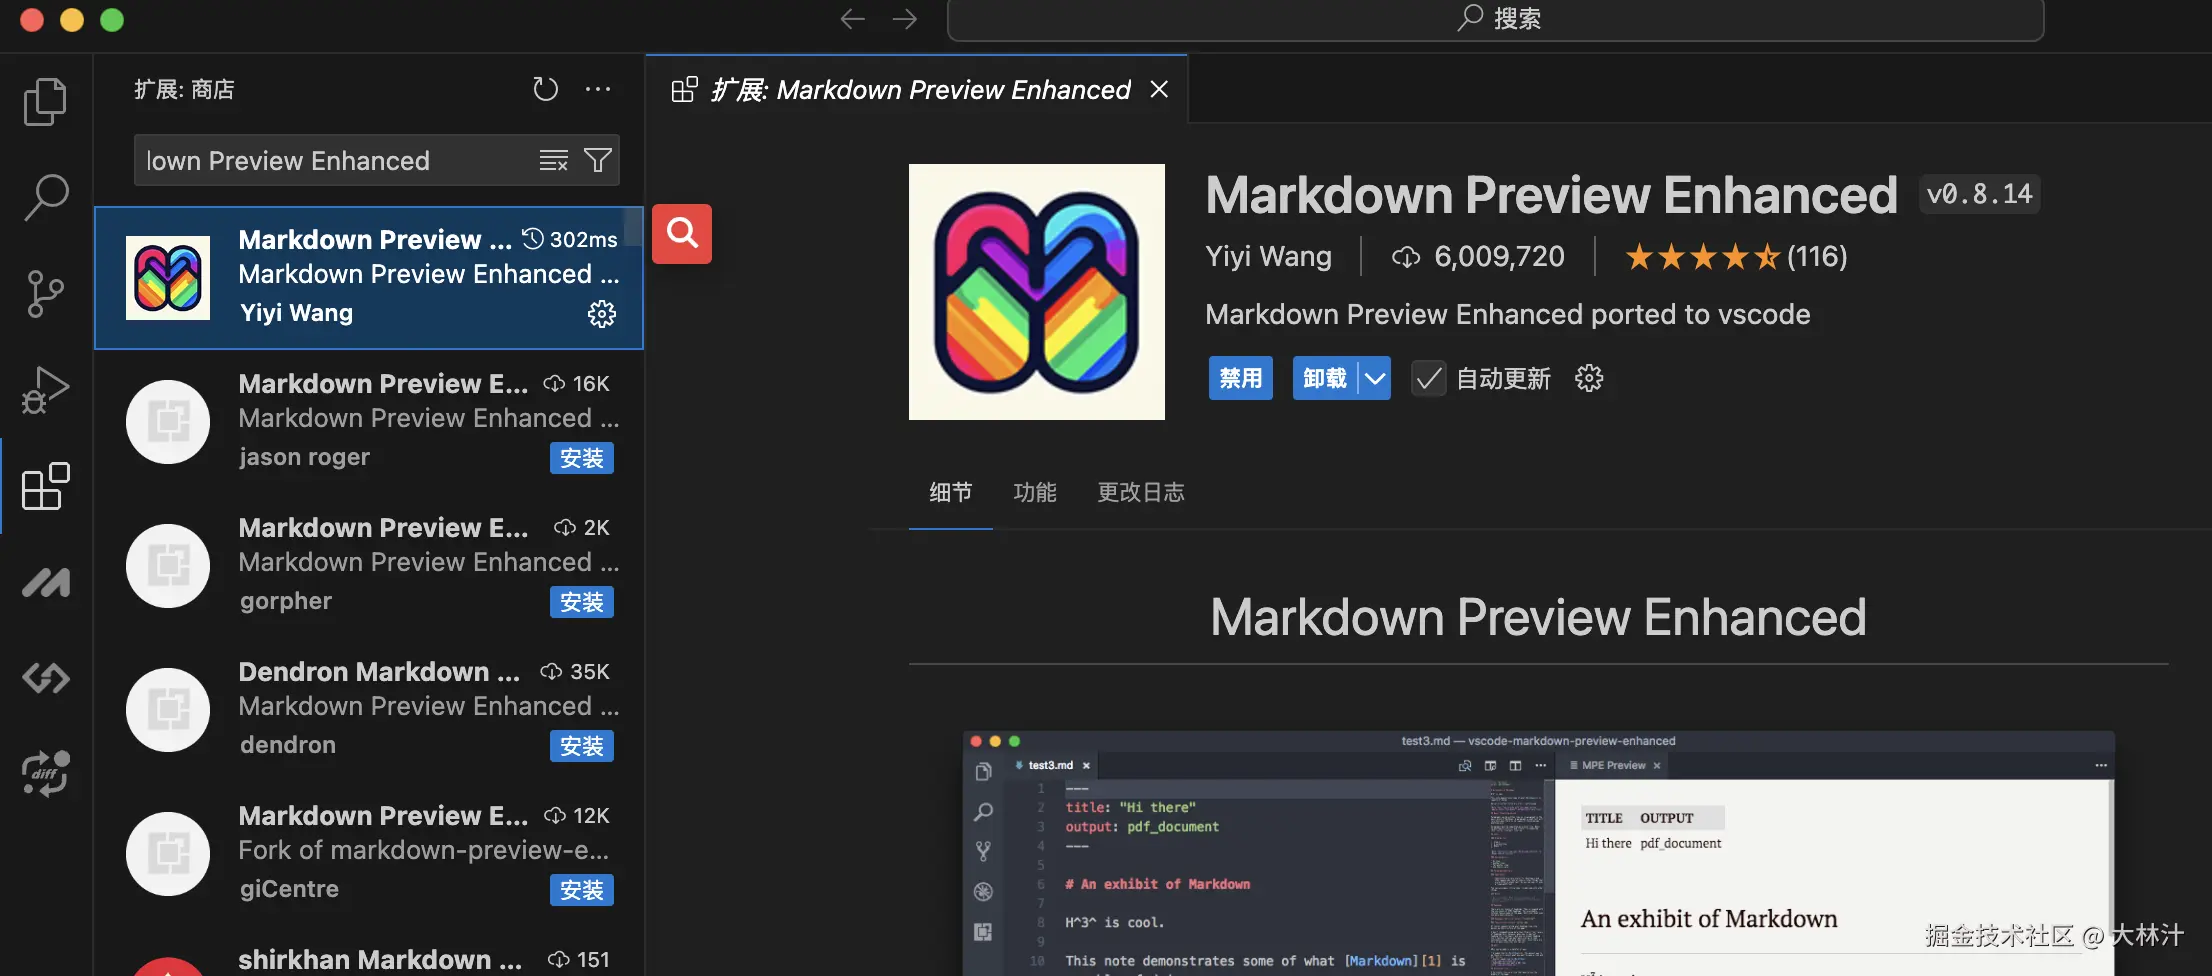Screen dimensions: 2212x976
Task: Install the jason roger extension
Action: [582, 458]
